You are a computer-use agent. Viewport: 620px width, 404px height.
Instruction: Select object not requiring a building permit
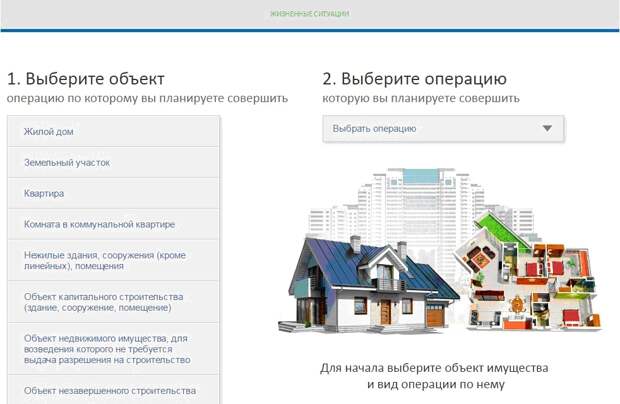click(112, 349)
